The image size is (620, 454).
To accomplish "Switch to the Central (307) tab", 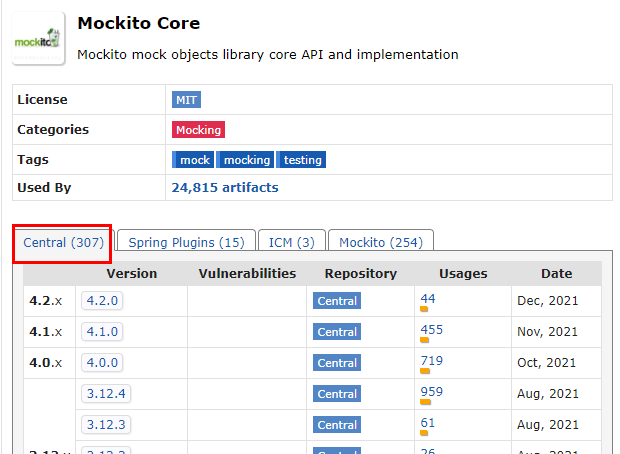I will coord(63,242).
